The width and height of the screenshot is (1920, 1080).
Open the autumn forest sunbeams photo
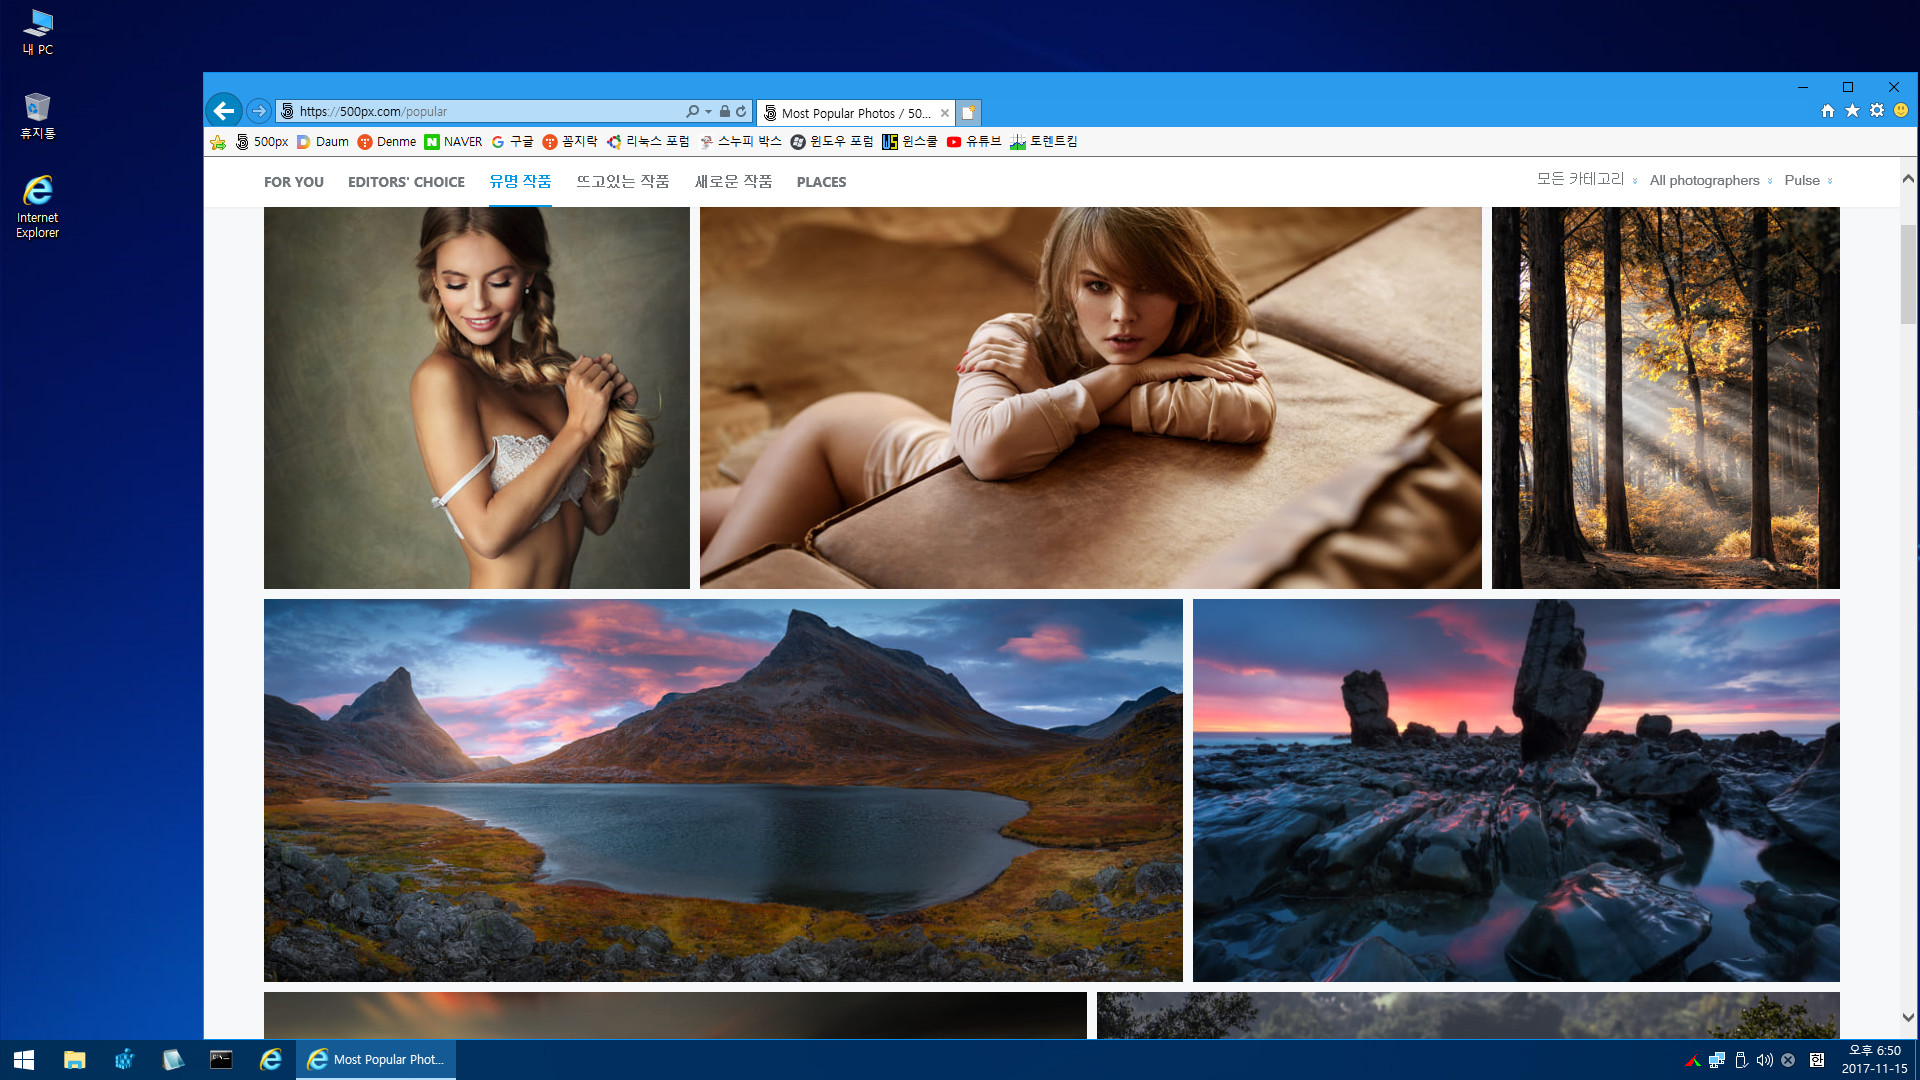point(1666,398)
